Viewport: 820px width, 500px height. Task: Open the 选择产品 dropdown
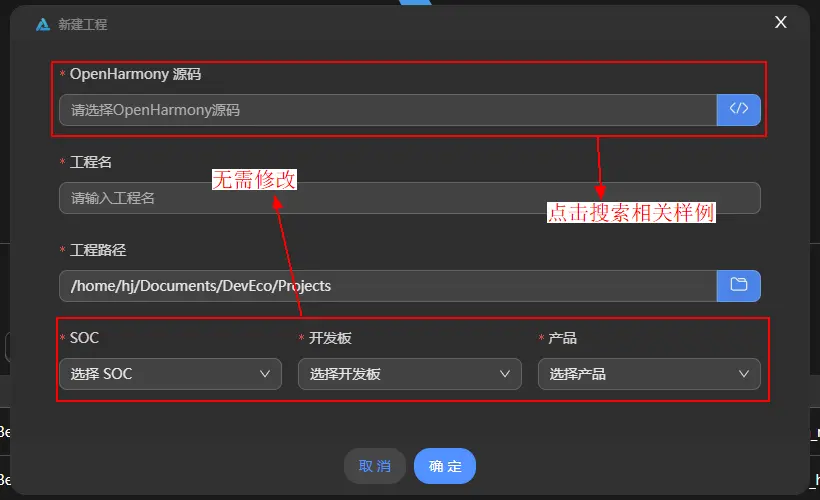[x=649, y=374]
